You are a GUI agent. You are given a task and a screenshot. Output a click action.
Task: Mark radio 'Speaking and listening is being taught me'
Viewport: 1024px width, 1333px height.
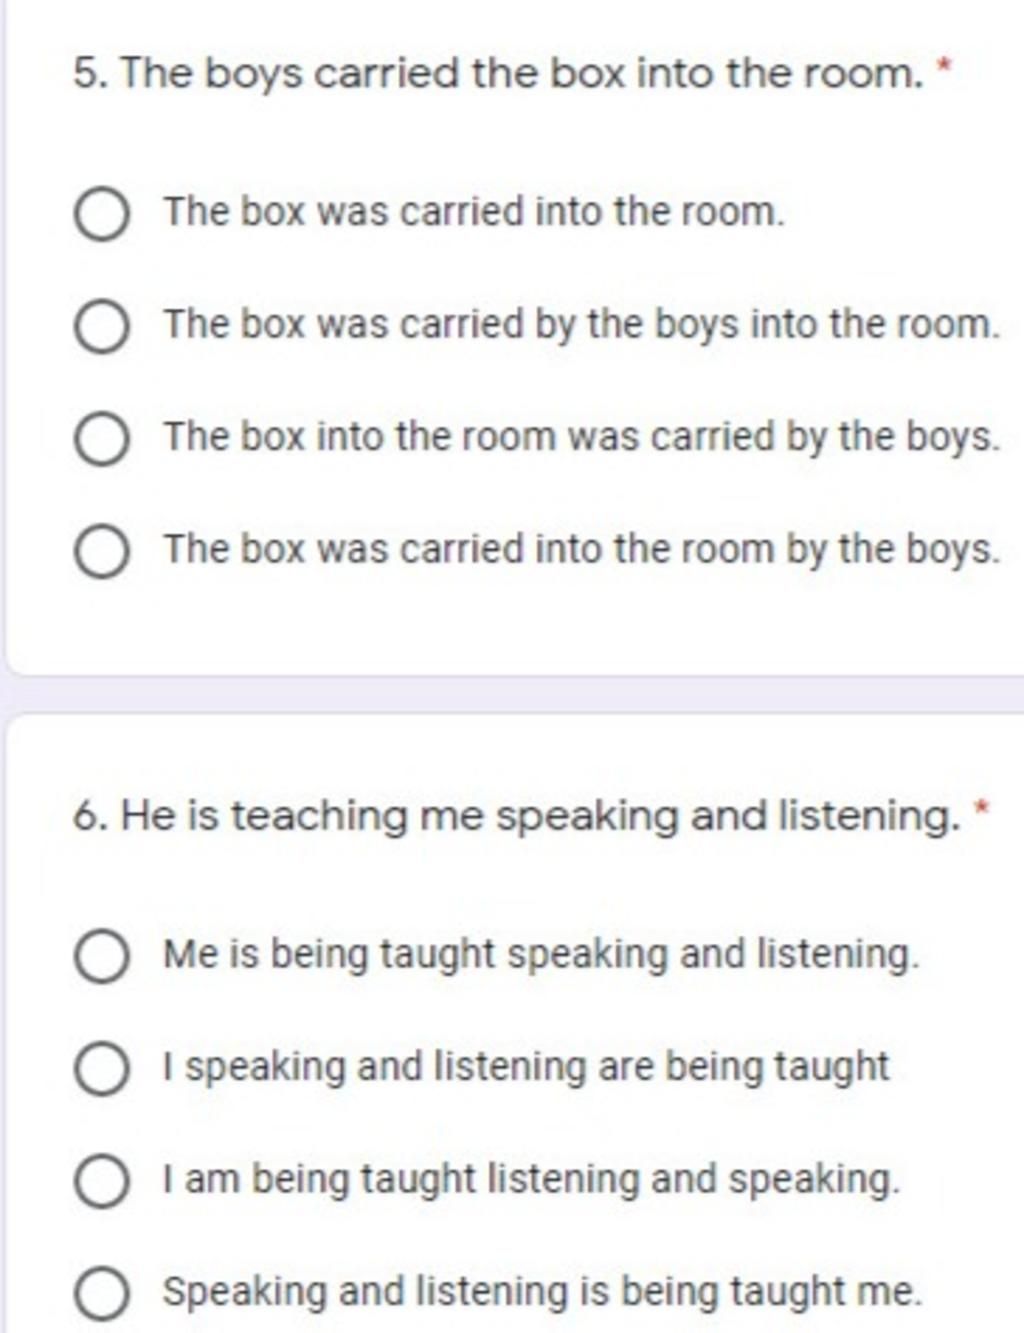(x=101, y=1294)
